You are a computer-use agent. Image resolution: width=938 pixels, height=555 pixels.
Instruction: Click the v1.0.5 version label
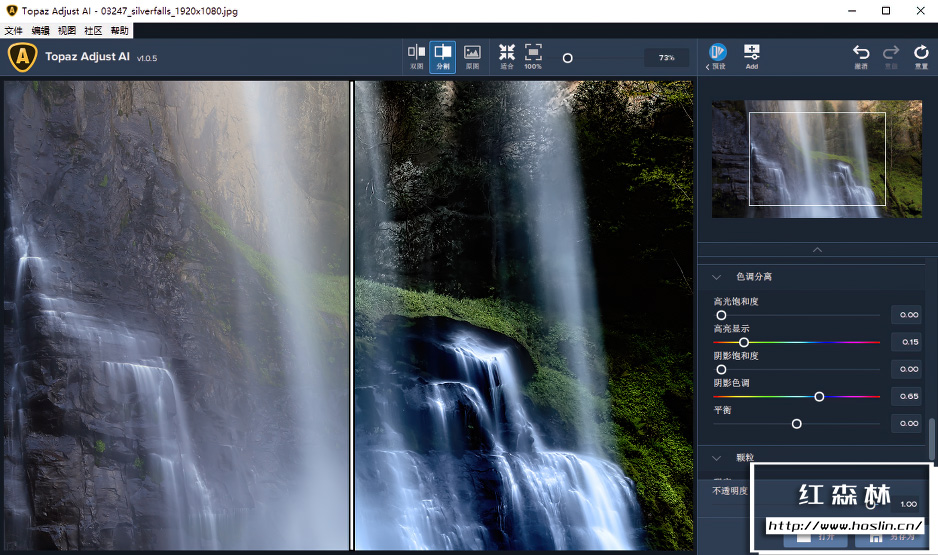(x=147, y=58)
